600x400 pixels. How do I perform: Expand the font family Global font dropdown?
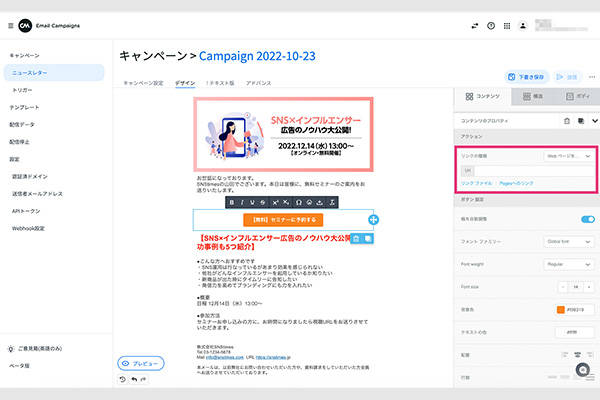coord(567,240)
